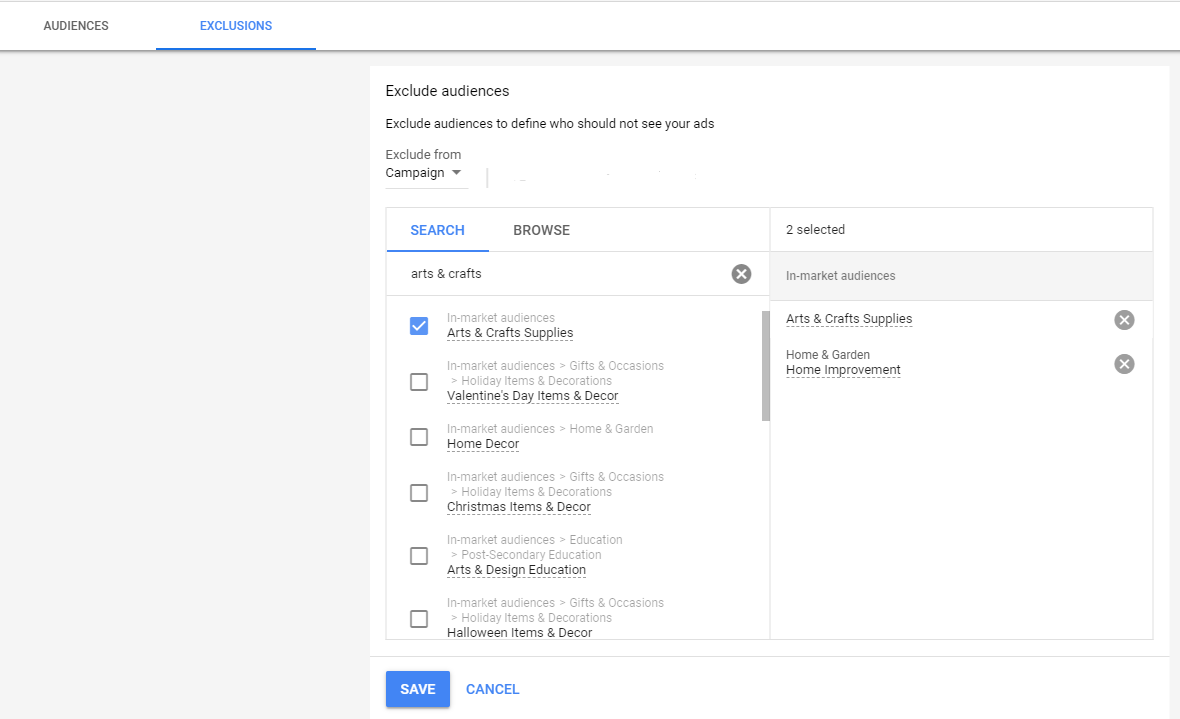Tick the Home Decor checkbox

(x=419, y=437)
